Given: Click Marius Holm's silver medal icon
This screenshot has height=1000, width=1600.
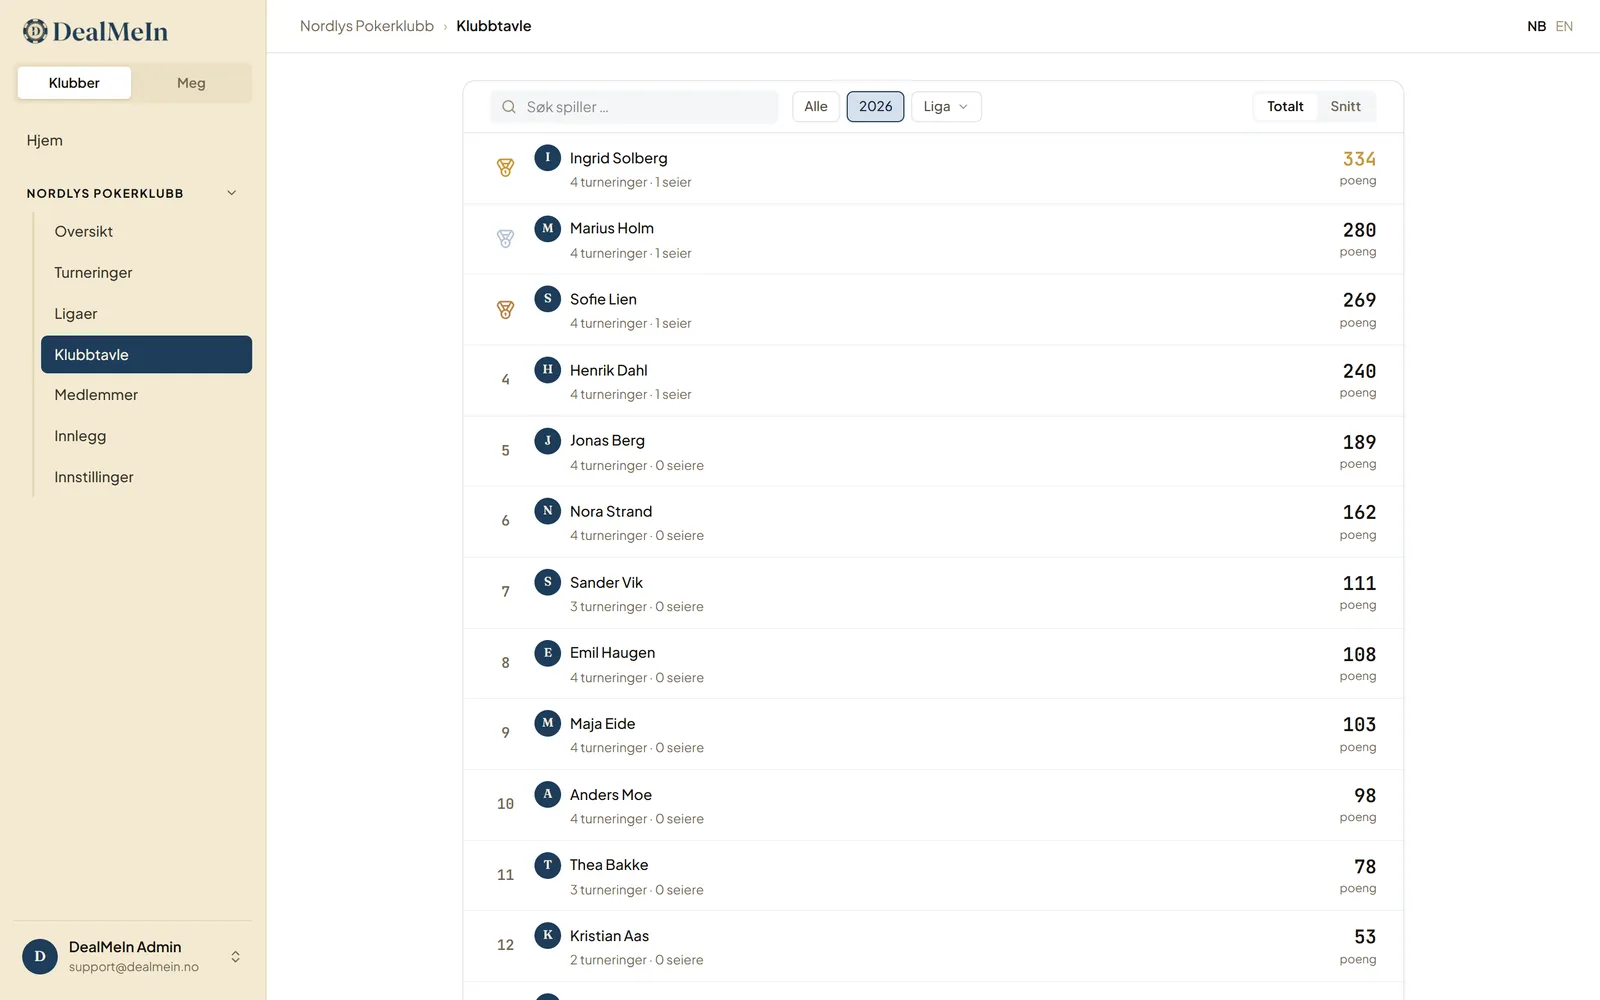Looking at the screenshot, I should coord(505,239).
